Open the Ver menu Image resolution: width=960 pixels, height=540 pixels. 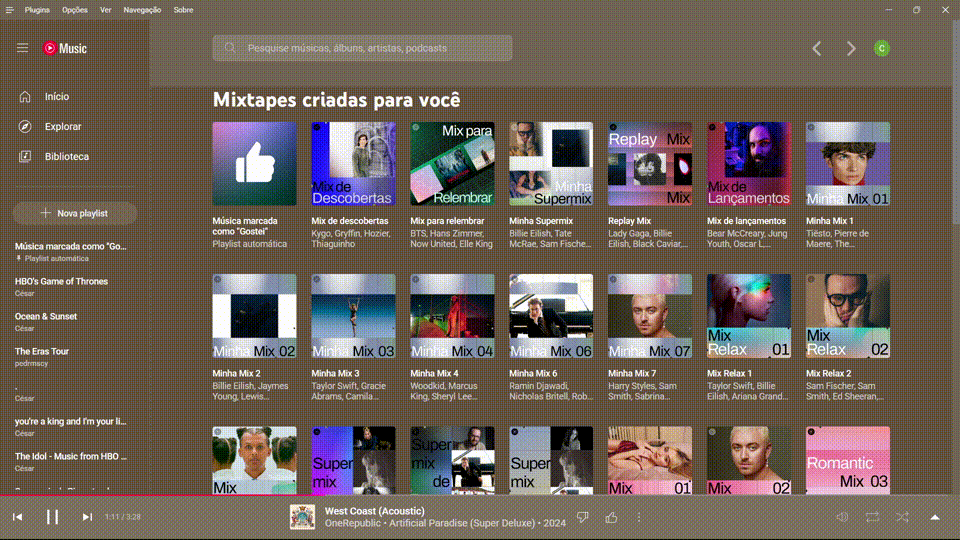click(x=105, y=10)
